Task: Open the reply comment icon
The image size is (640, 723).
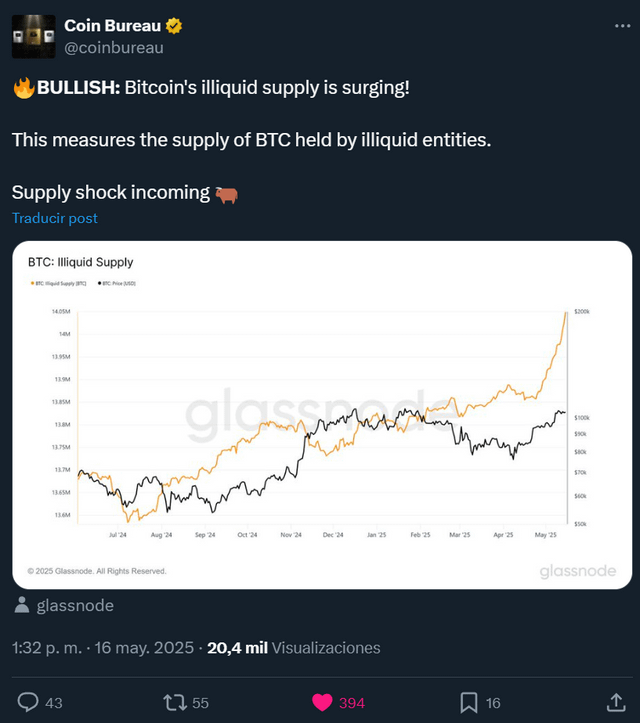Action: click(28, 702)
